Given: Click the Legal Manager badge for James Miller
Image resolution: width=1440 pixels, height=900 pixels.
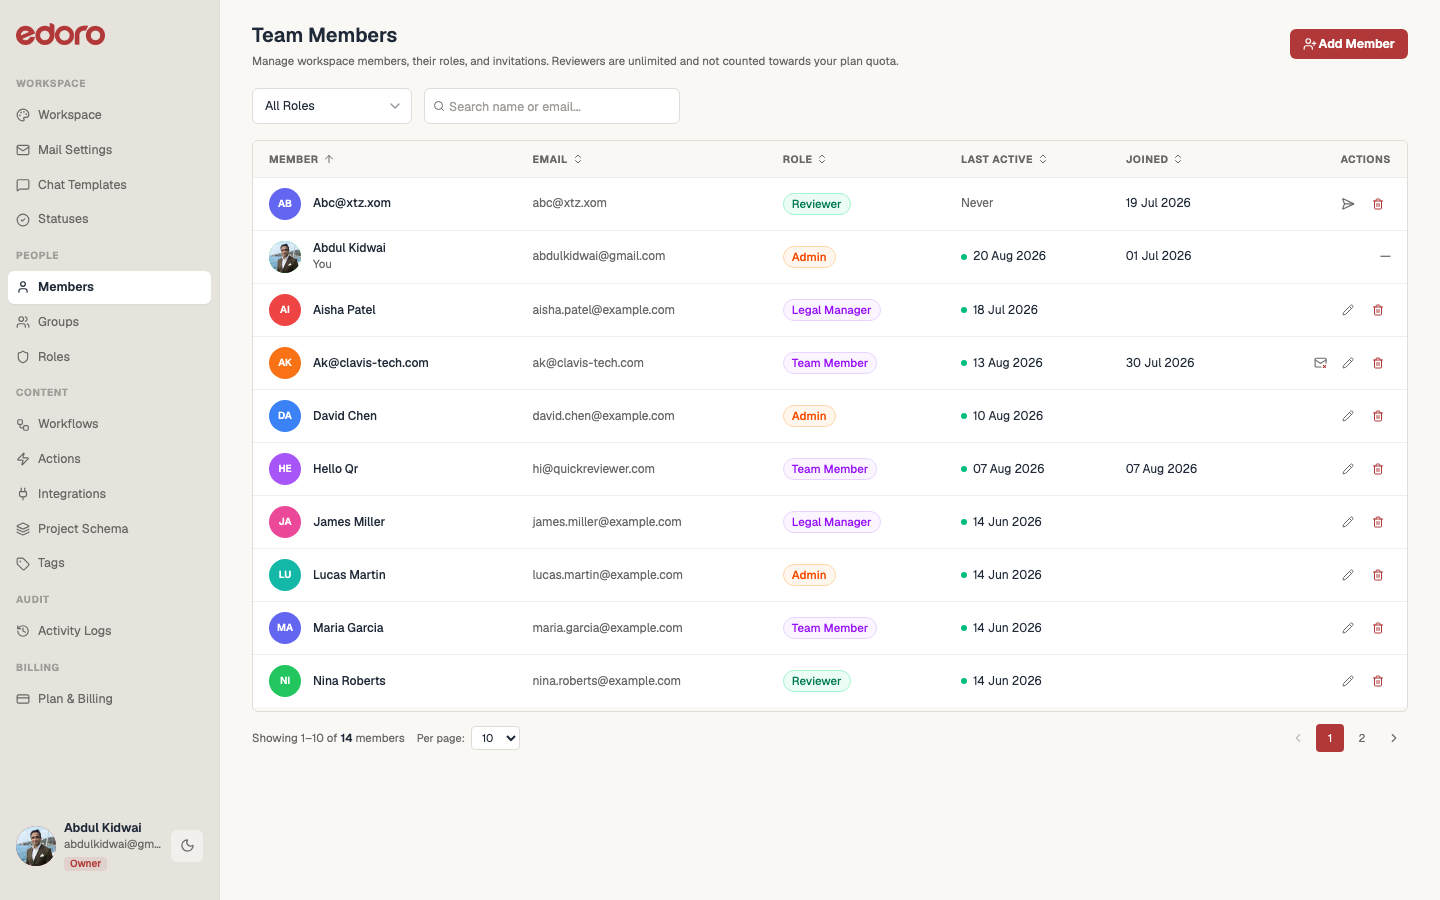Looking at the screenshot, I should 831,522.
